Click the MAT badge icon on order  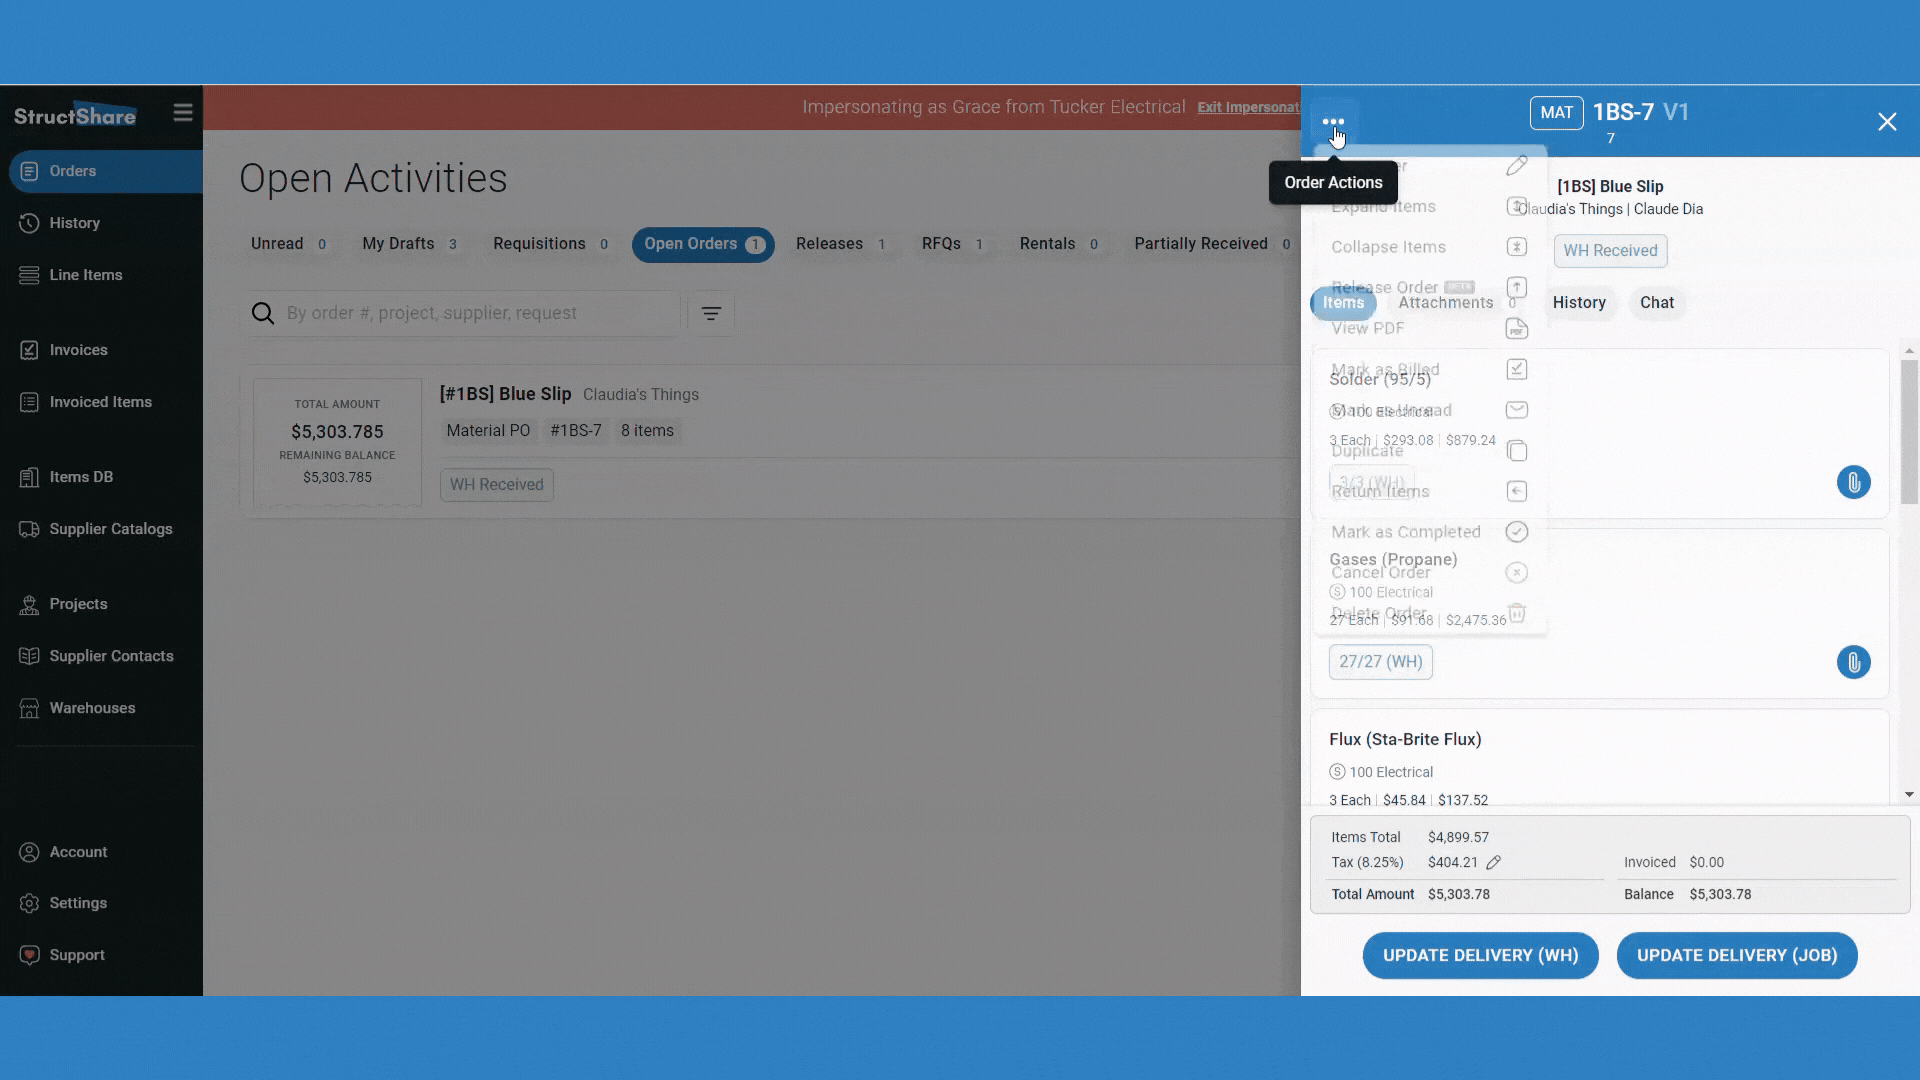point(1556,112)
